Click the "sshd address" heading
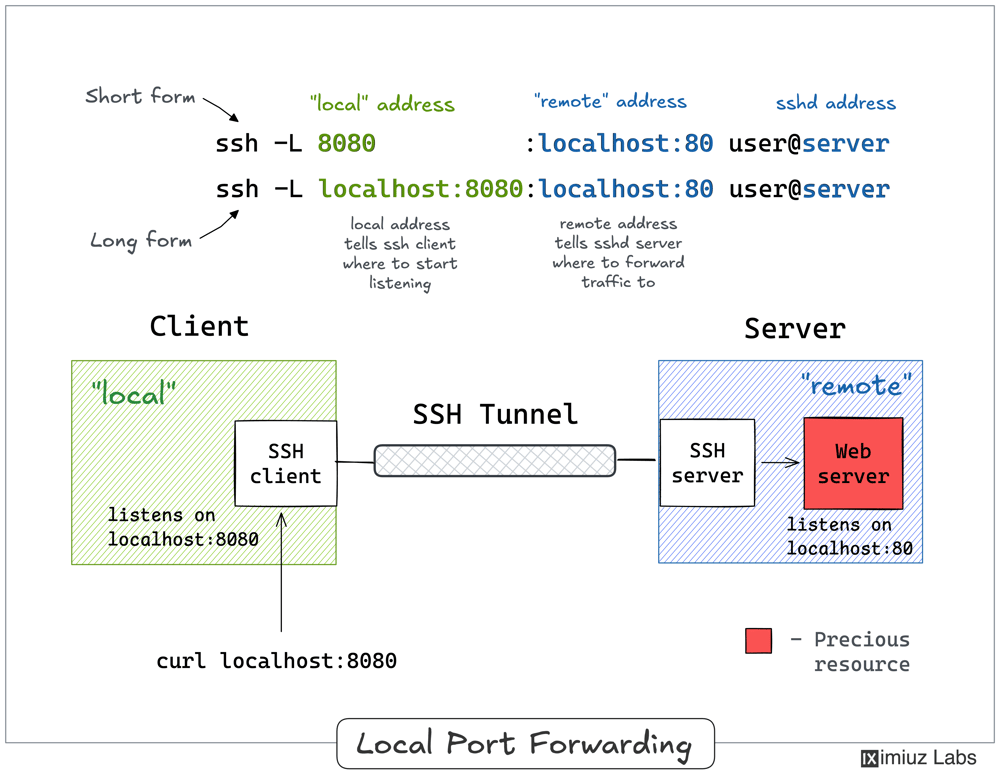This screenshot has width=1000, height=776. pos(835,103)
